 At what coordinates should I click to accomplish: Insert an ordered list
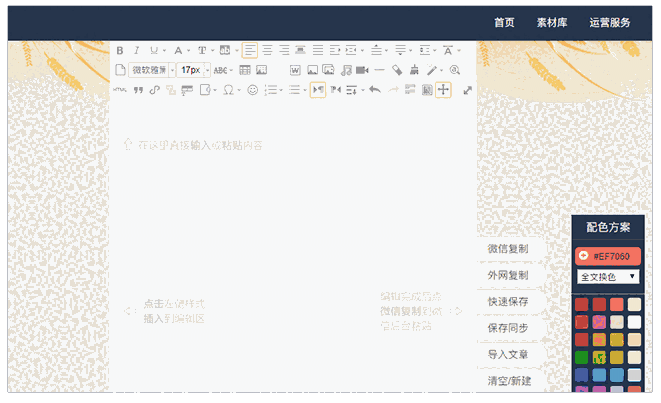click(270, 90)
